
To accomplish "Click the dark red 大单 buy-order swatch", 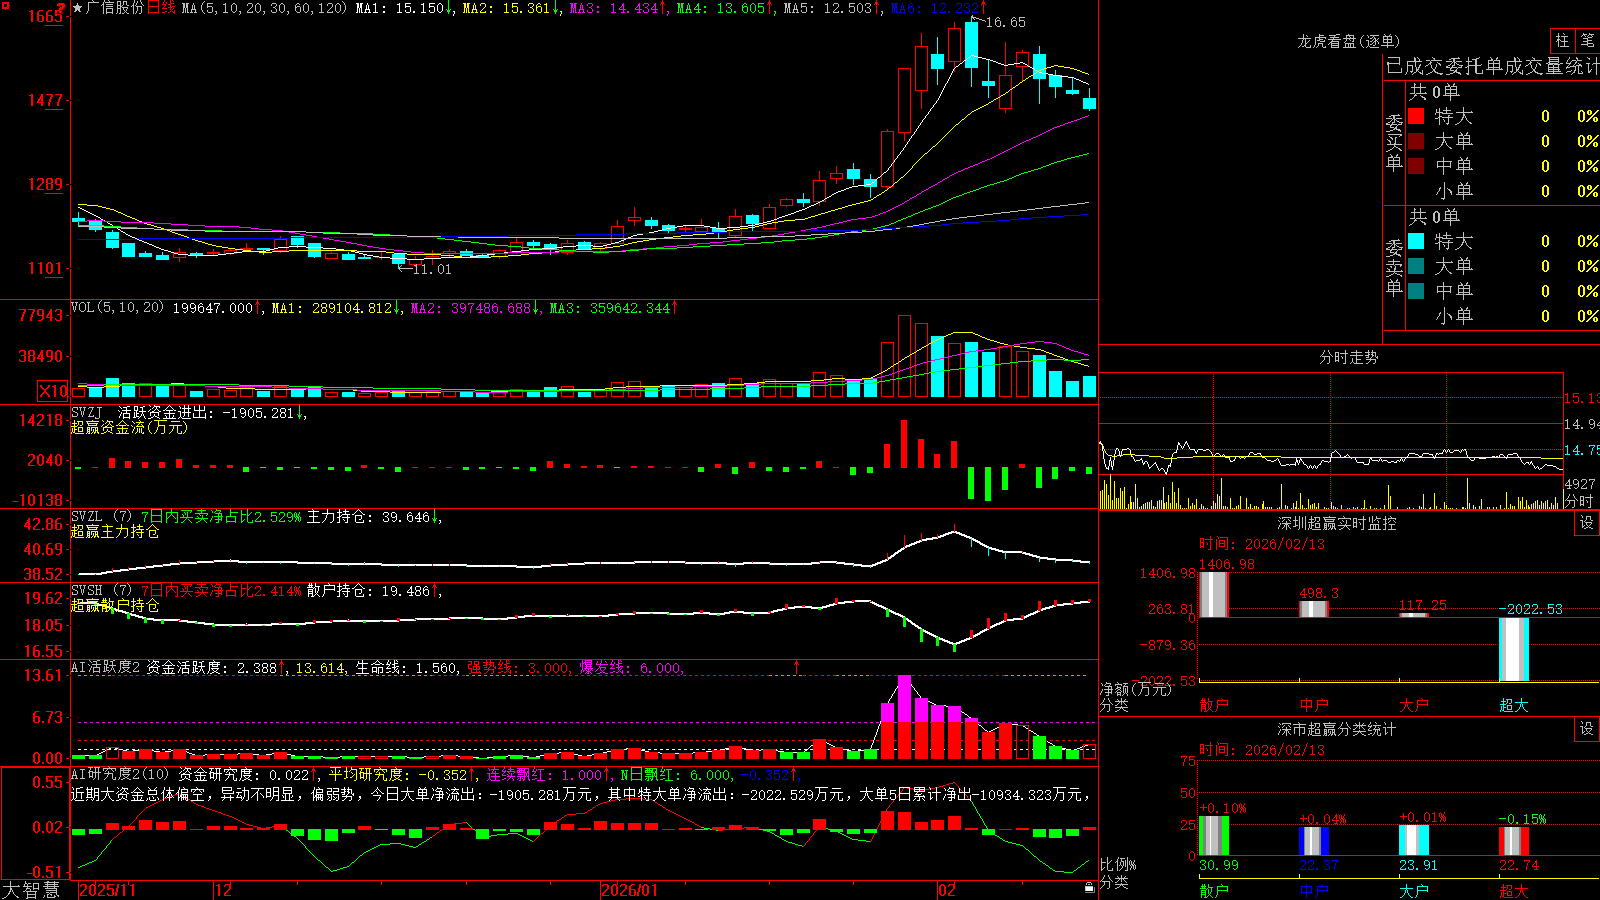I will [x=1416, y=141].
